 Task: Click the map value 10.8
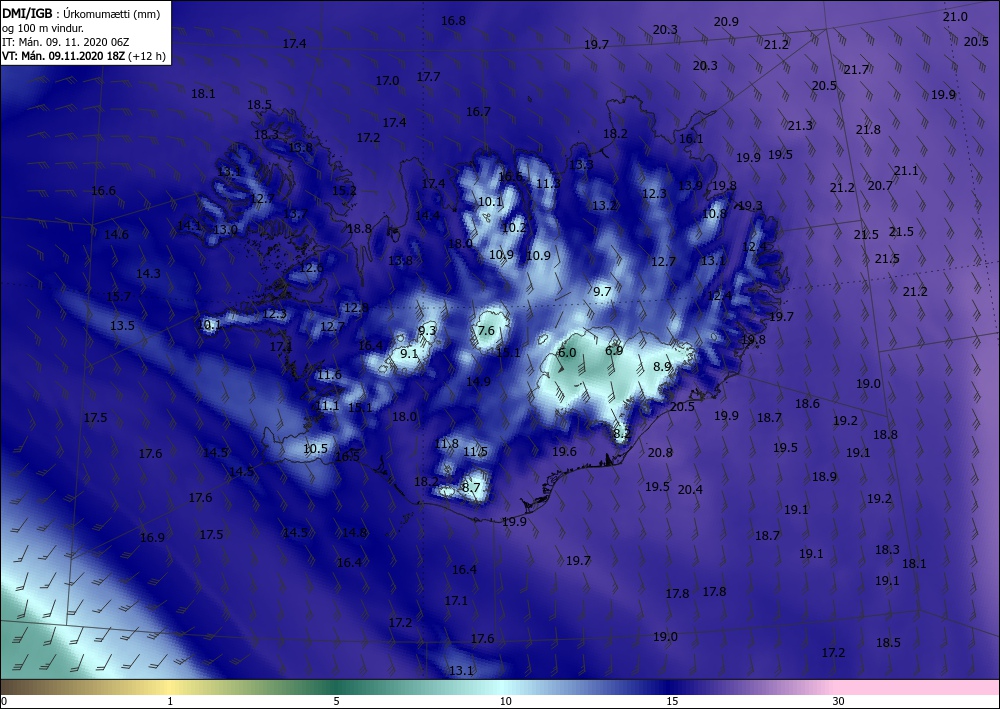click(714, 214)
